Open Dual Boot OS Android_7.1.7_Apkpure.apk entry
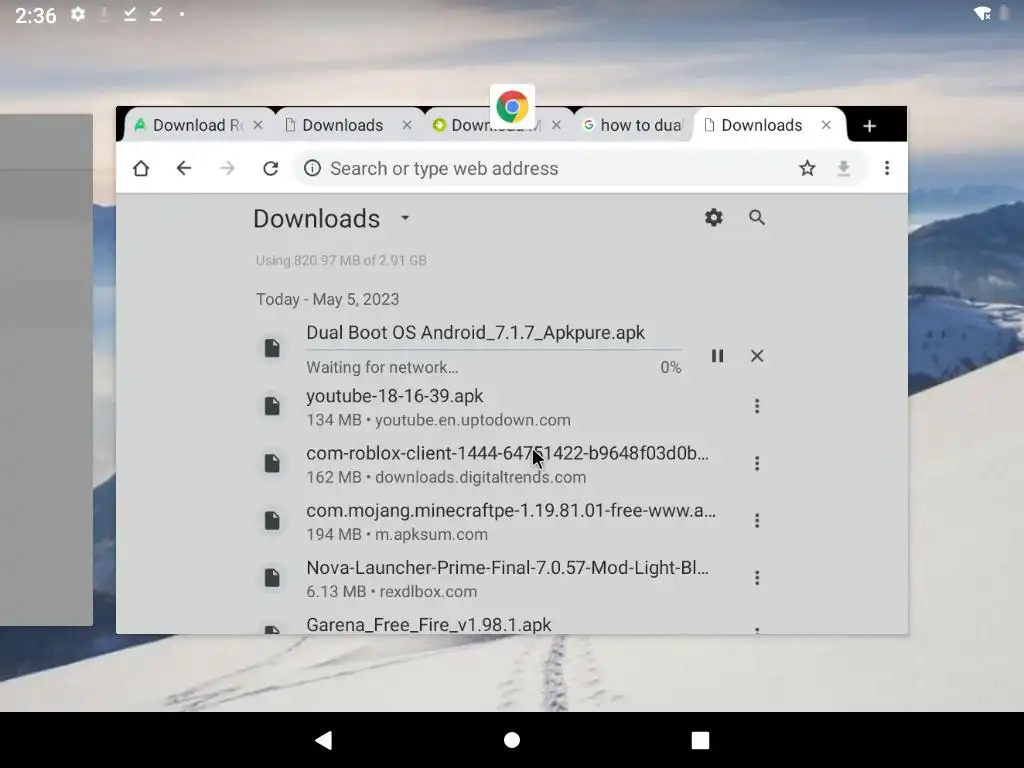The image size is (1024, 768). pos(475,332)
